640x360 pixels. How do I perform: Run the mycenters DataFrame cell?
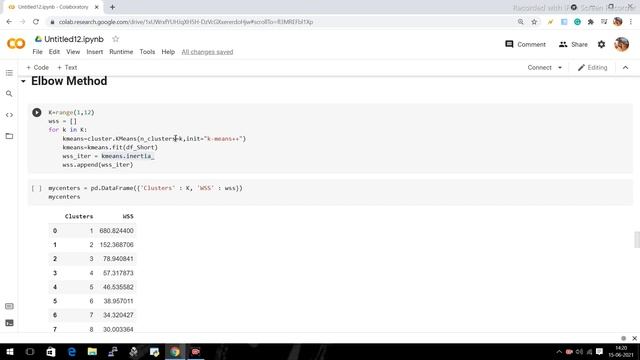coord(37,188)
